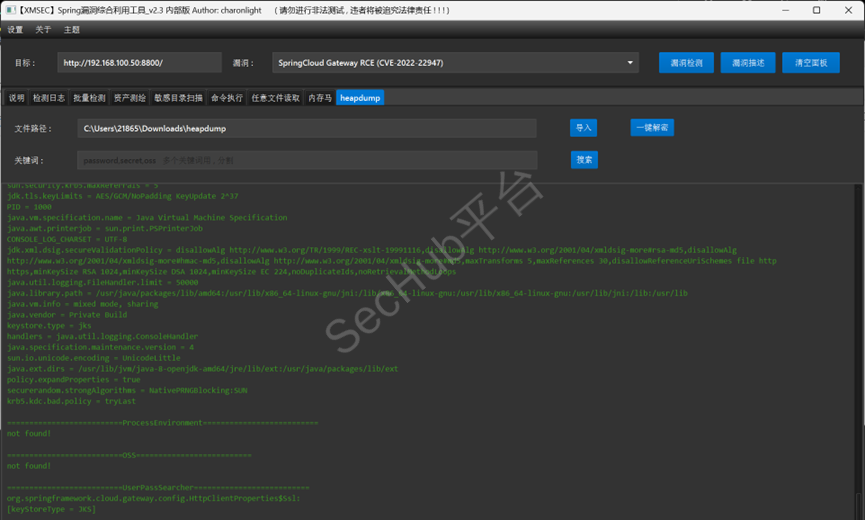
Task: Click the 'krb5.kdc.bad.policy = tryLast' line
Action: [x=71, y=401]
